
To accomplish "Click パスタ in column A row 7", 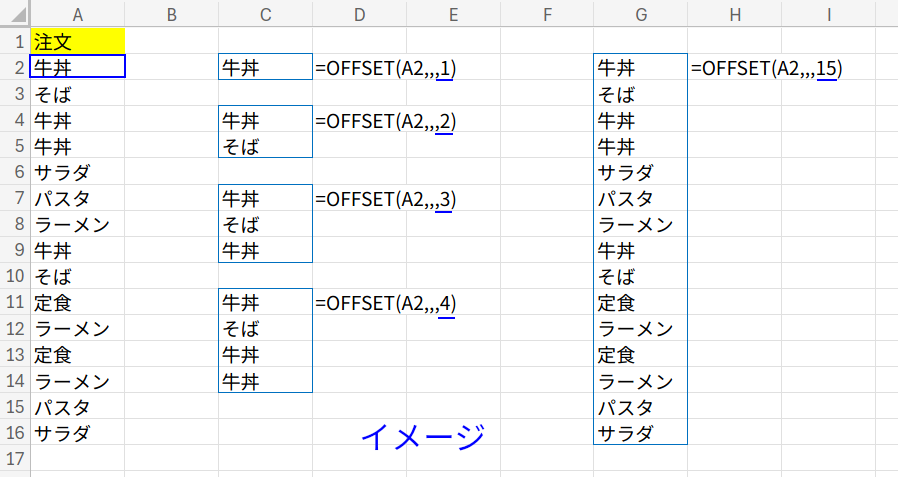I will [77, 198].
